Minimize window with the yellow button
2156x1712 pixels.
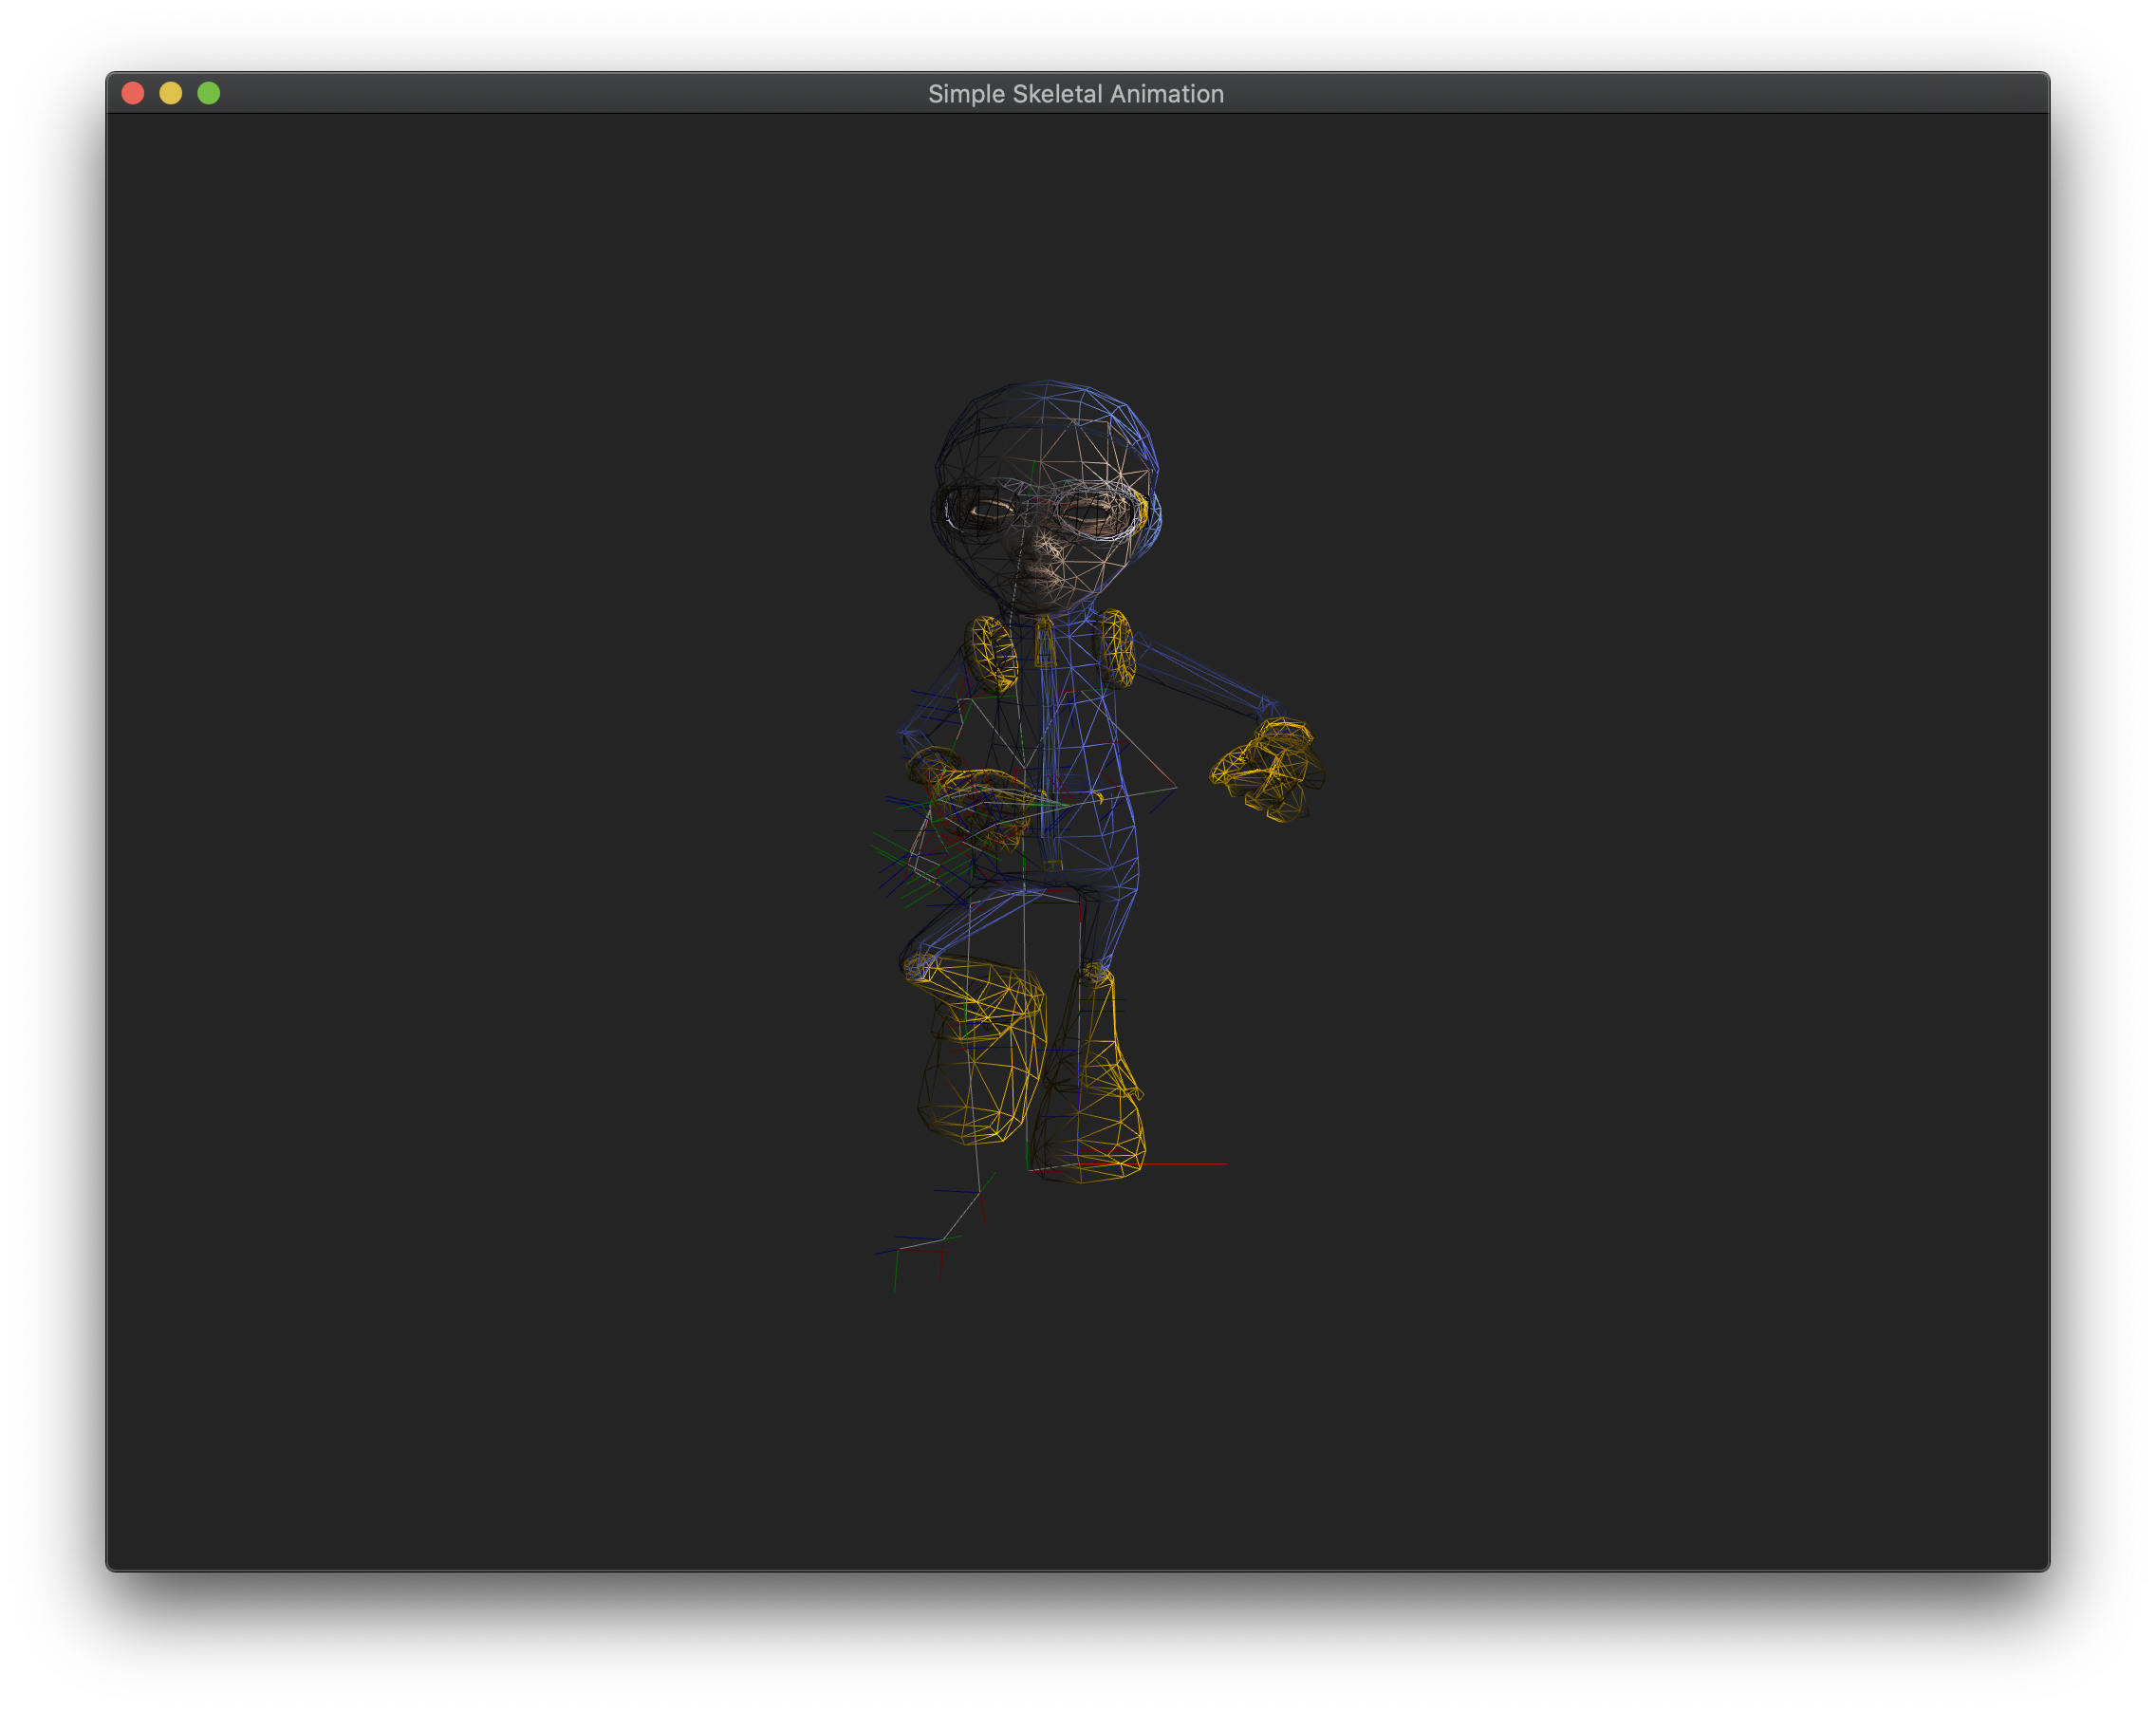[171, 93]
